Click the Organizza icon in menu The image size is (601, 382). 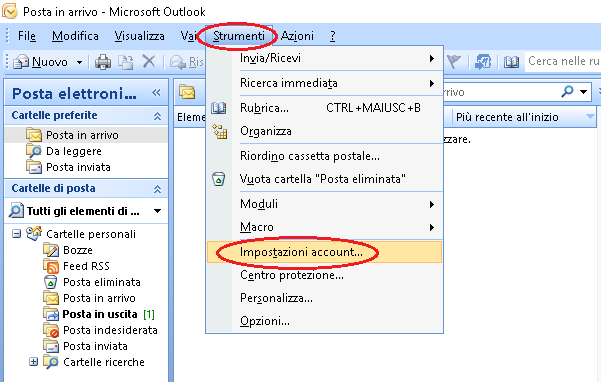[x=220, y=131]
